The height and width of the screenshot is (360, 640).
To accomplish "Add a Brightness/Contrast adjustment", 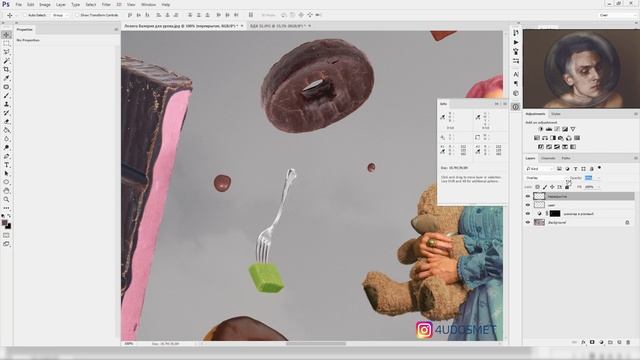I will (x=540, y=129).
